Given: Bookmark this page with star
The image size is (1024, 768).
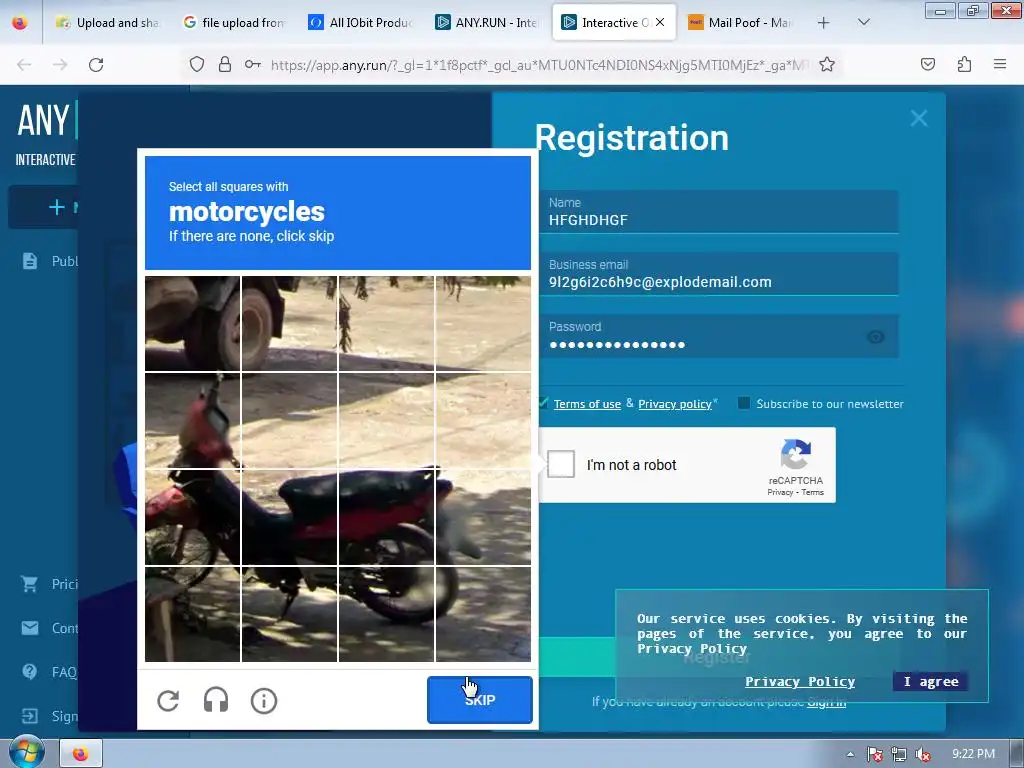Looking at the screenshot, I should [827, 64].
